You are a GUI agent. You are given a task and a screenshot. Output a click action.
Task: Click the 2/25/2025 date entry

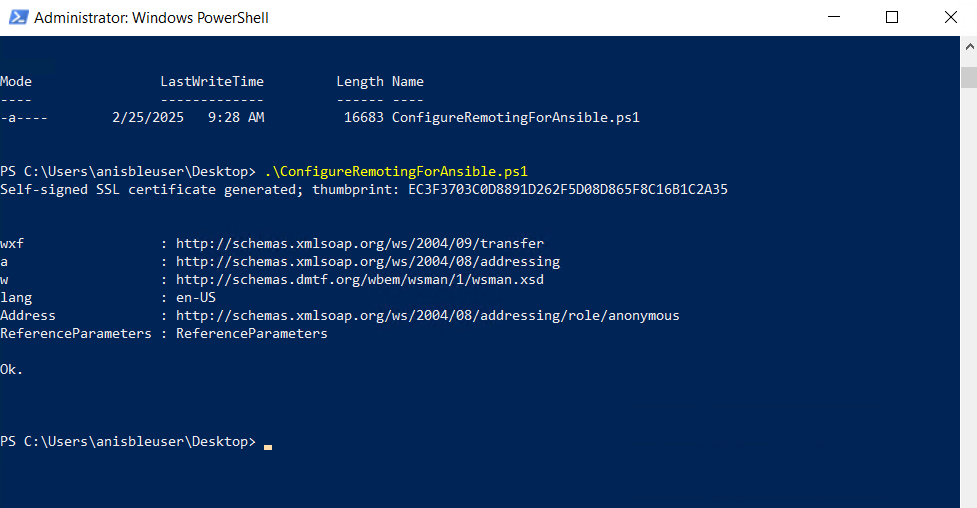(148, 117)
